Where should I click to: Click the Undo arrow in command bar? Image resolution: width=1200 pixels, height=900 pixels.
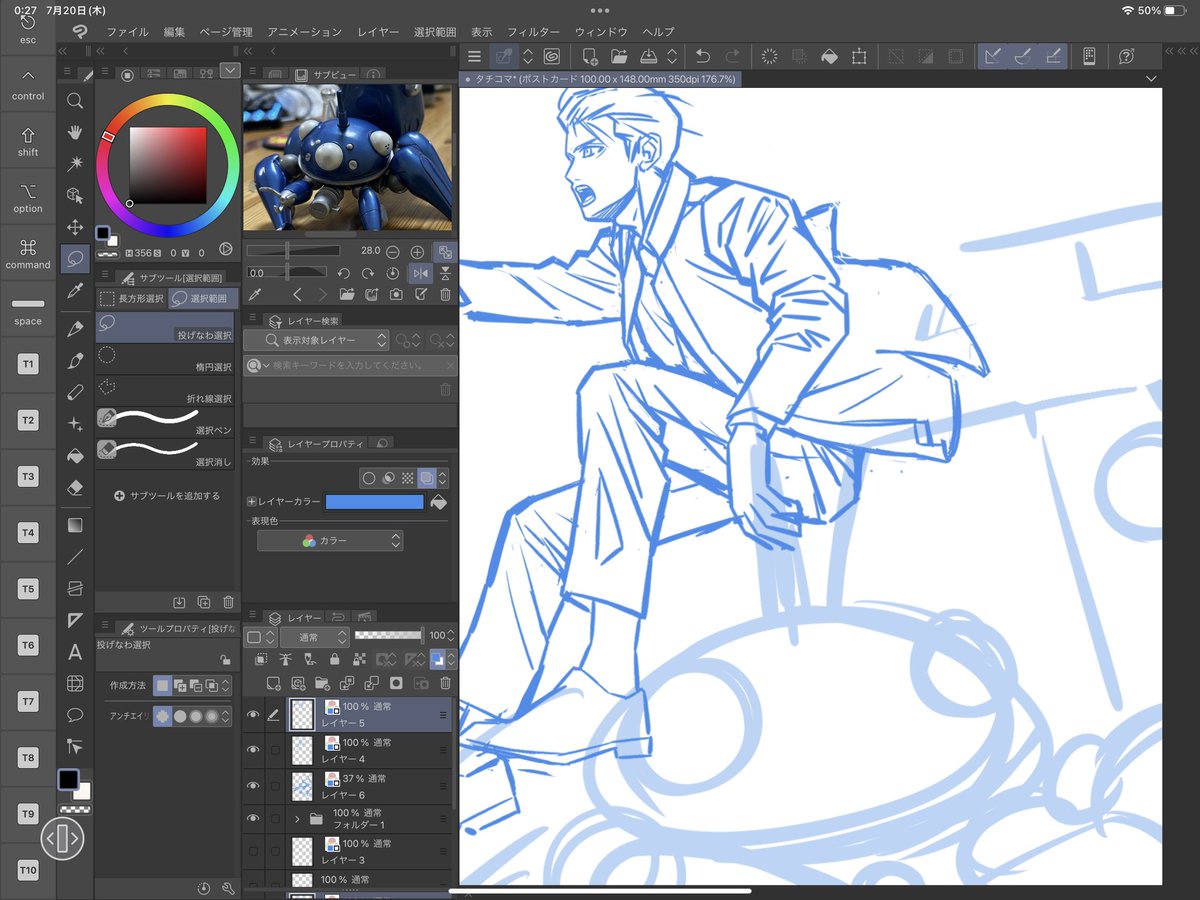pos(702,57)
